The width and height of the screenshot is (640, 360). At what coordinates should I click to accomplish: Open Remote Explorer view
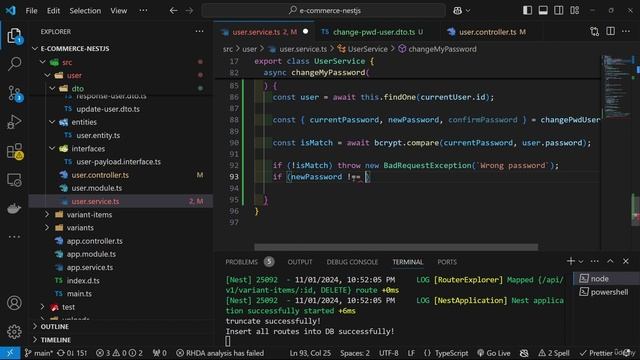tap(14, 180)
